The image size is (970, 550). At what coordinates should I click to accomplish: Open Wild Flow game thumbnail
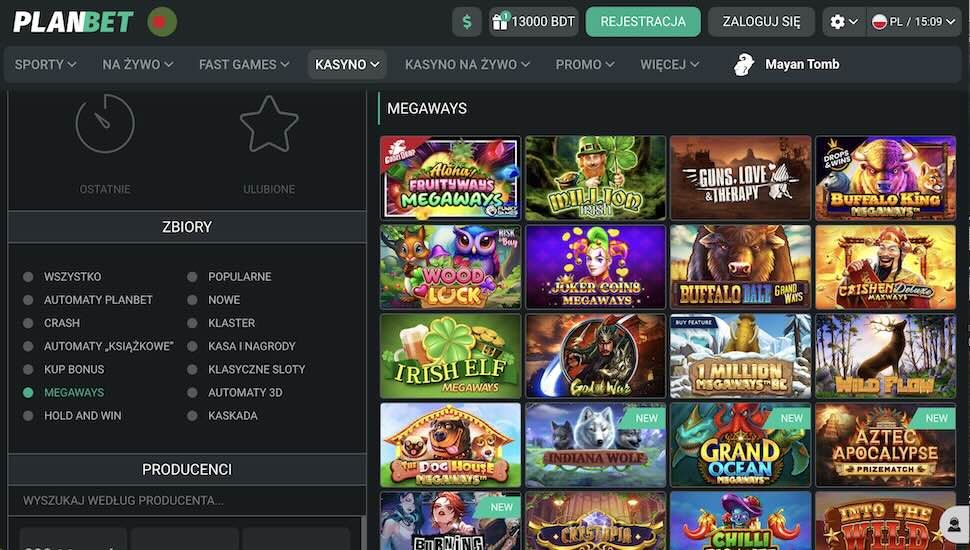tap(885, 356)
